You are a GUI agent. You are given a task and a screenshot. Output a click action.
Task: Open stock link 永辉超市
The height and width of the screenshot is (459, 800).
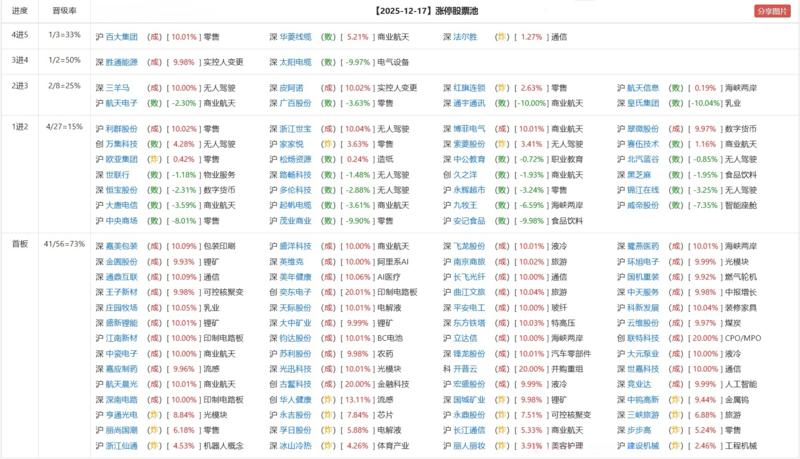click(469, 190)
